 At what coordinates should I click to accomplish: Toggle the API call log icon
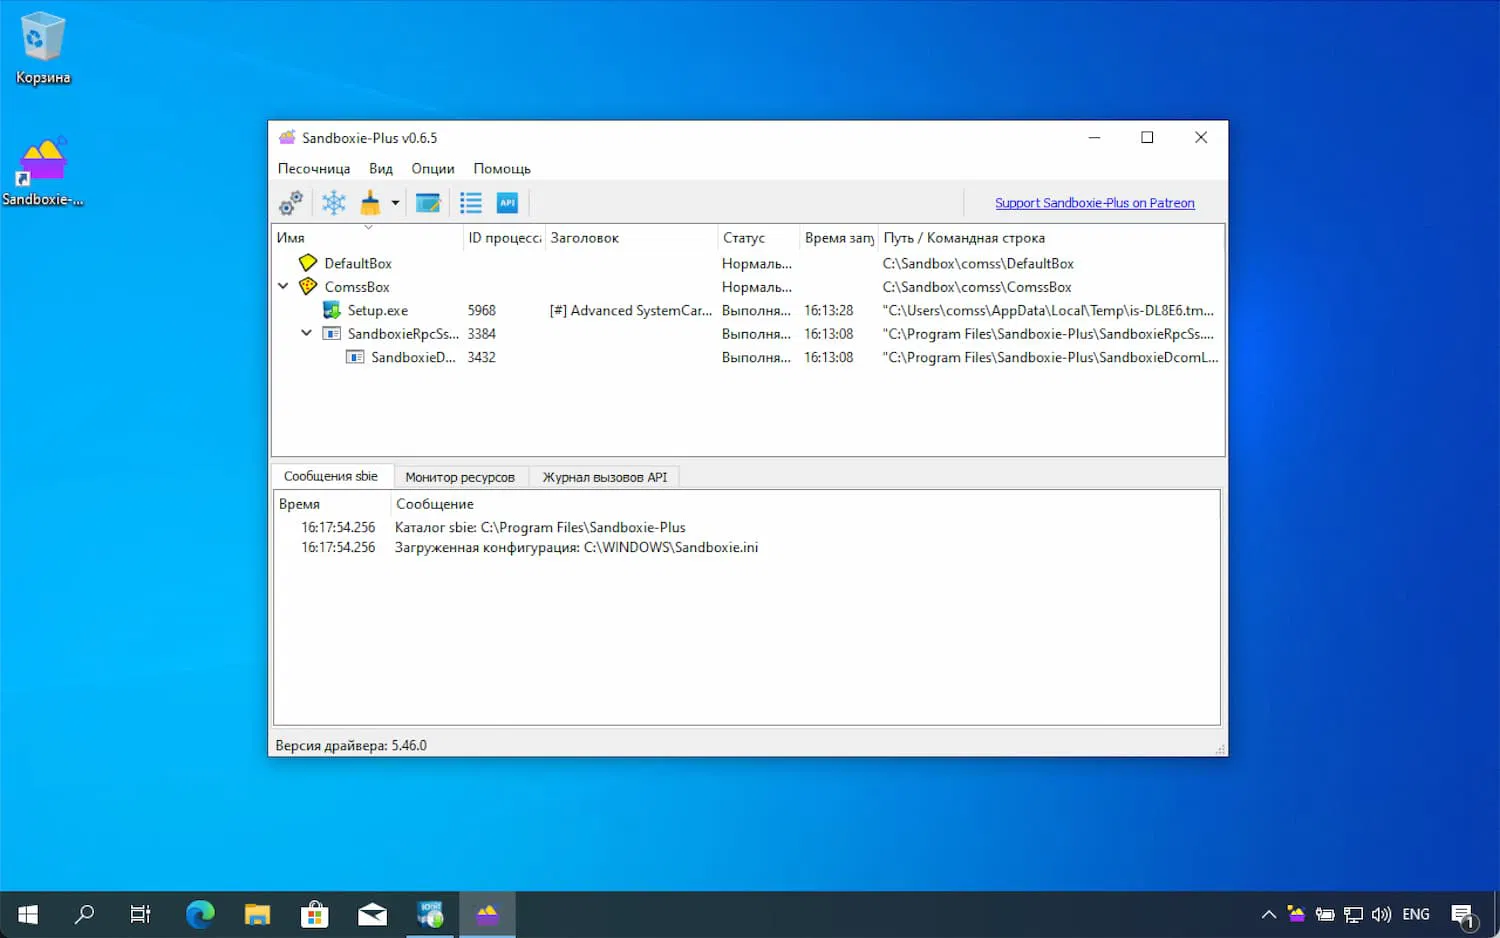(508, 203)
